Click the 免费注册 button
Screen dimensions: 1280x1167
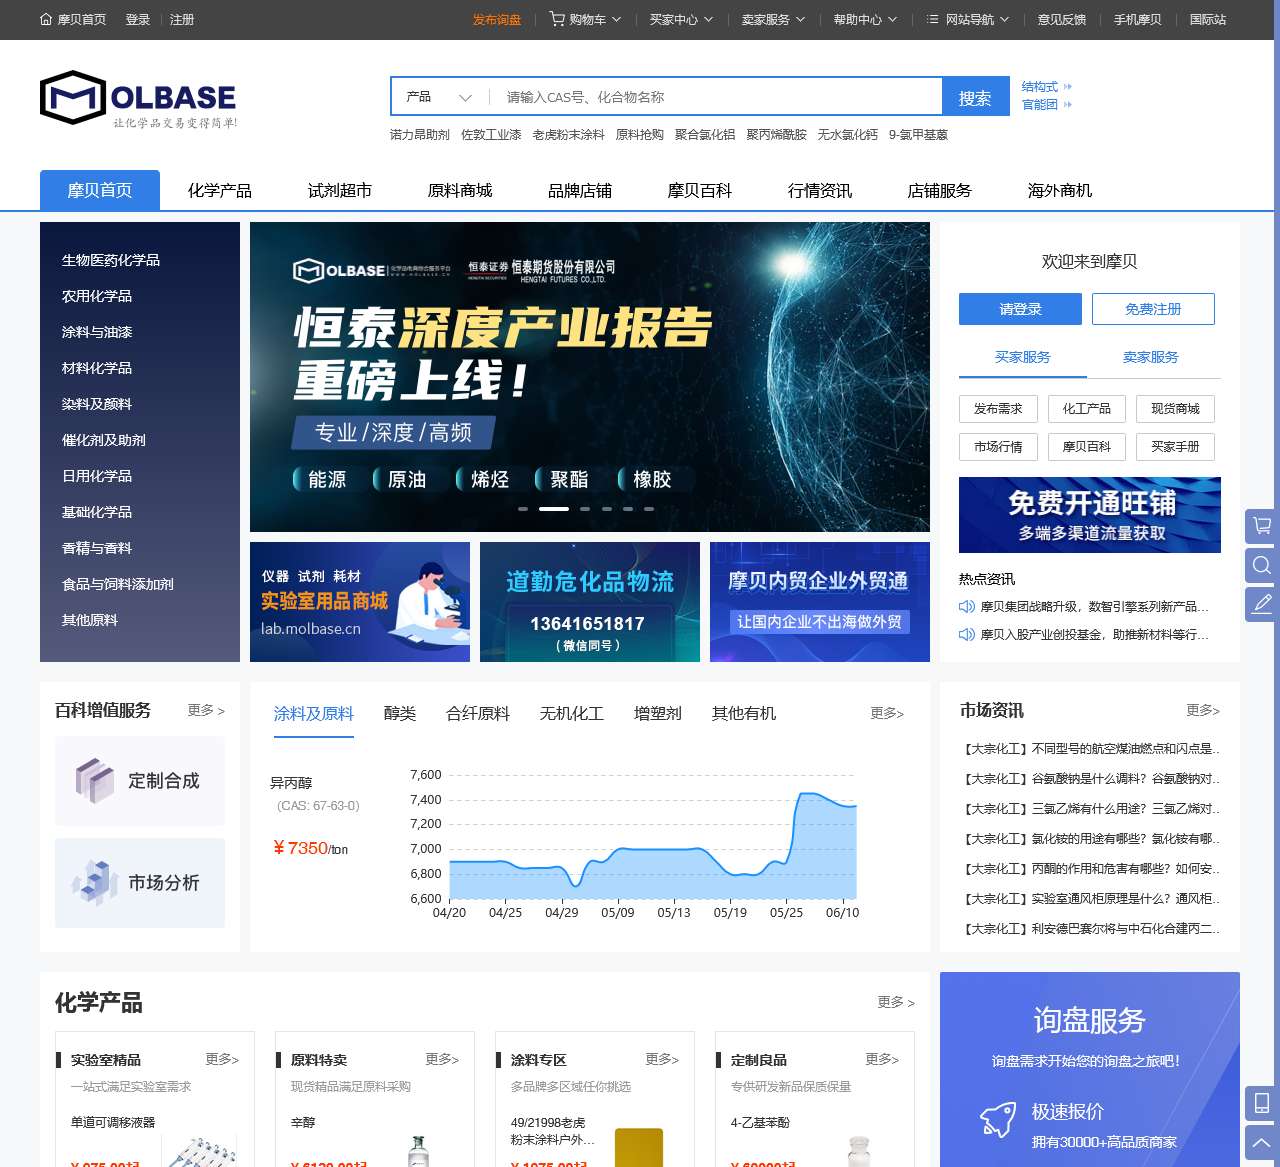pyautogui.click(x=1153, y=309)
